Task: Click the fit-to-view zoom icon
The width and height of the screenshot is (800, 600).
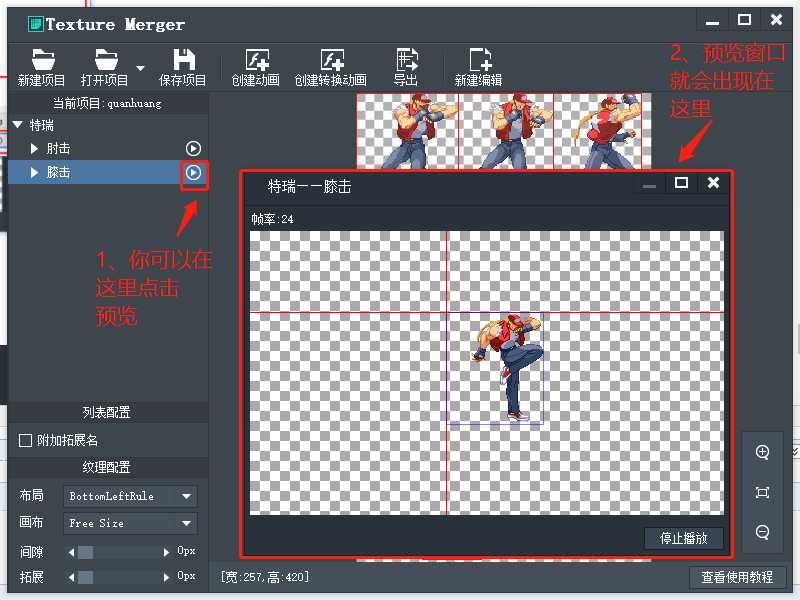Action: 762,492
